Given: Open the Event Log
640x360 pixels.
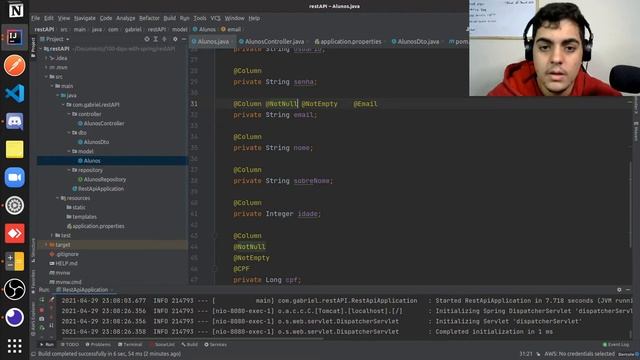Looking at the screenshot, I should (616, 345).
